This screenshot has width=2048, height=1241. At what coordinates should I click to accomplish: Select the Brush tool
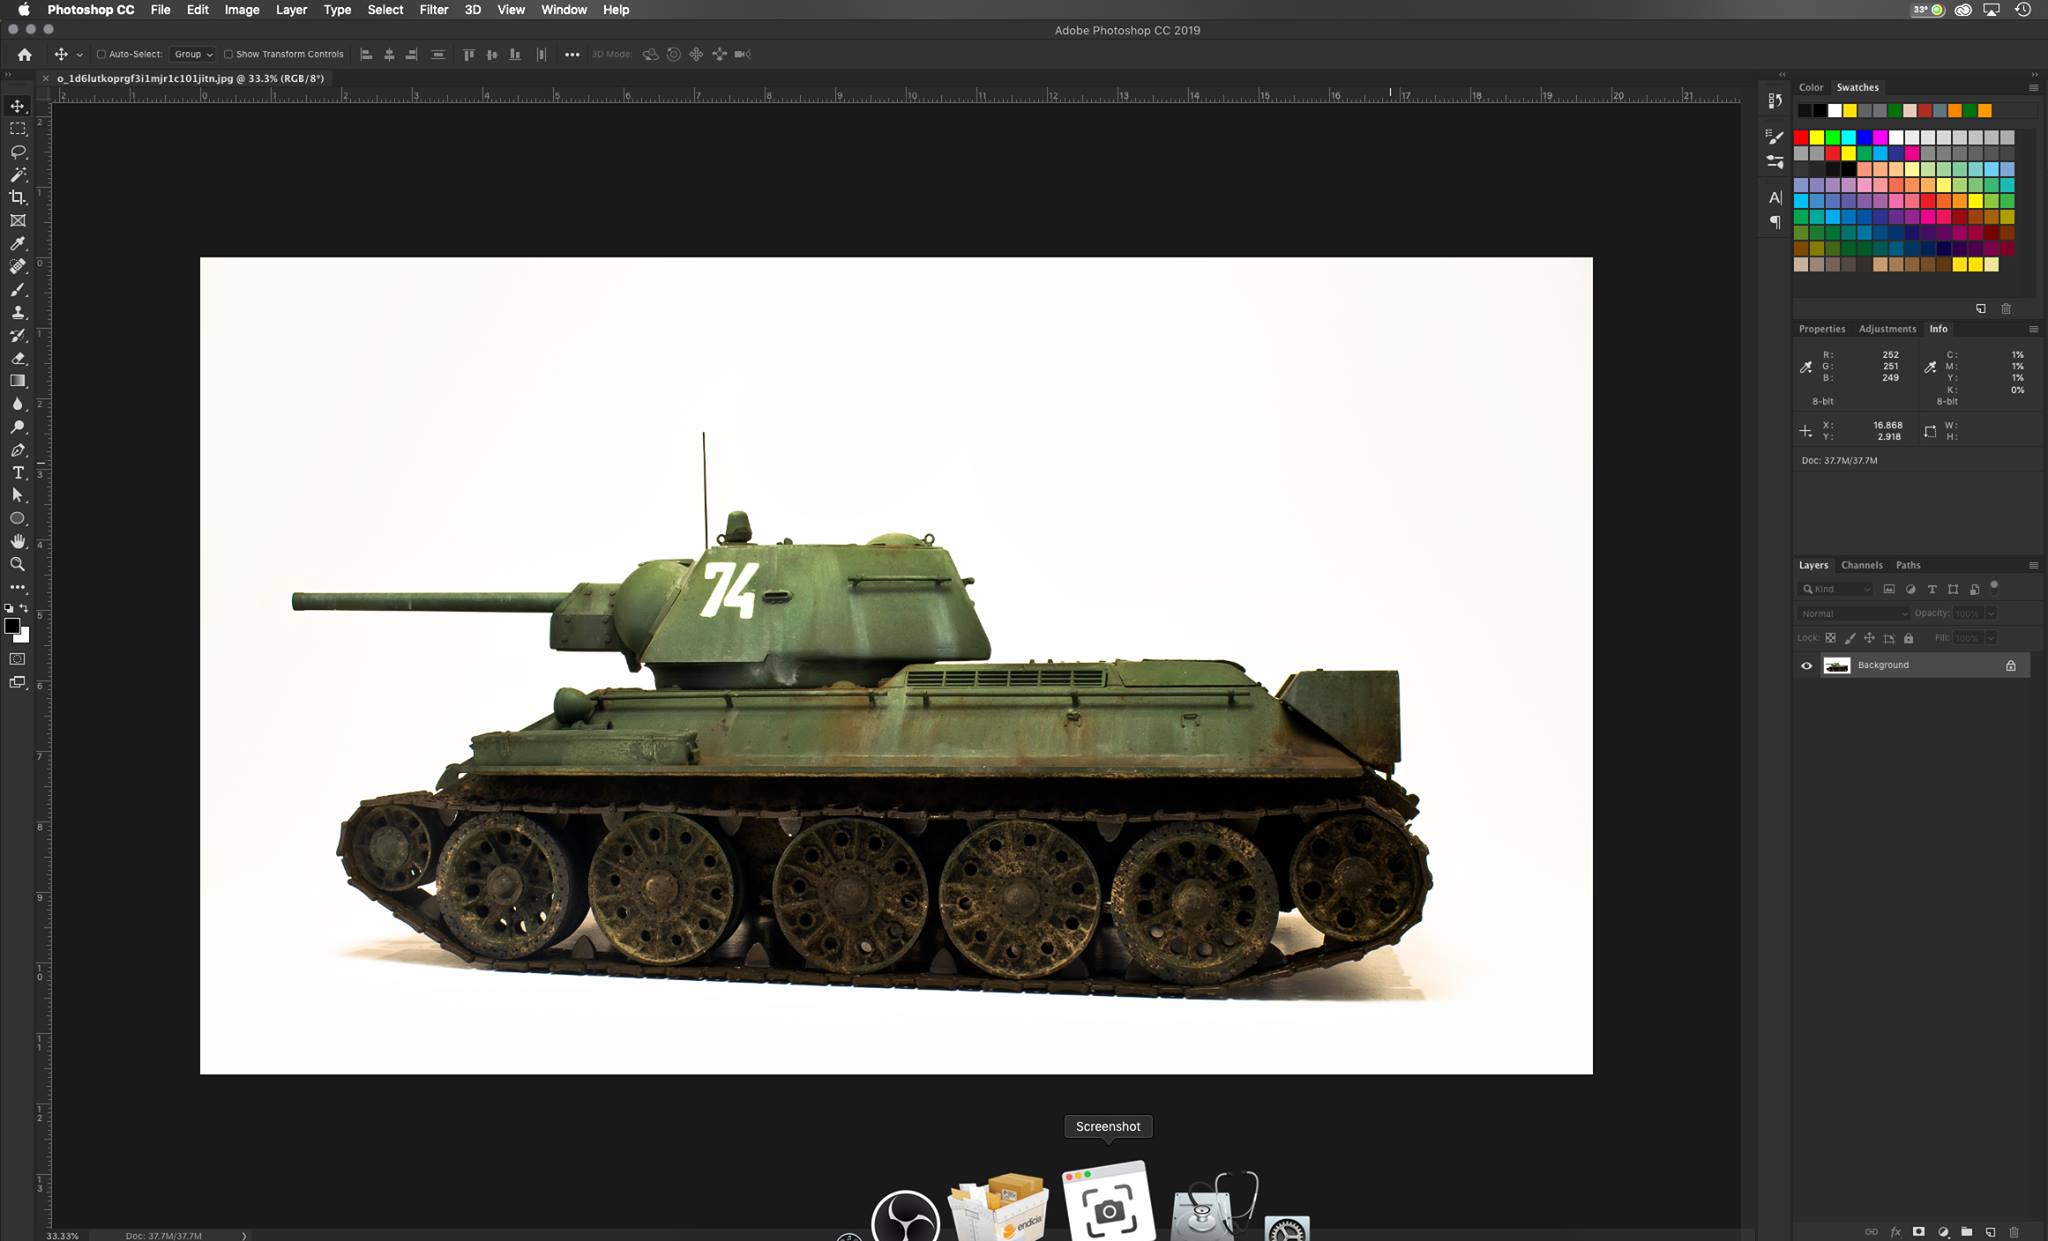point(18,290)
